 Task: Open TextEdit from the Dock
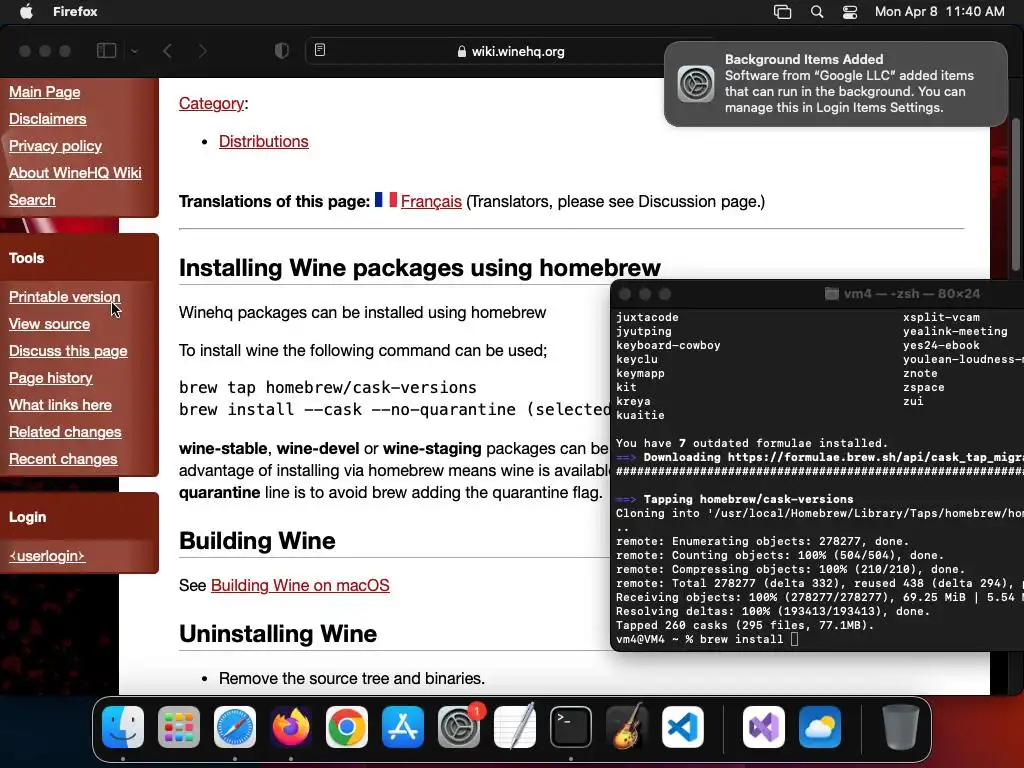click(x=515, y=727)
